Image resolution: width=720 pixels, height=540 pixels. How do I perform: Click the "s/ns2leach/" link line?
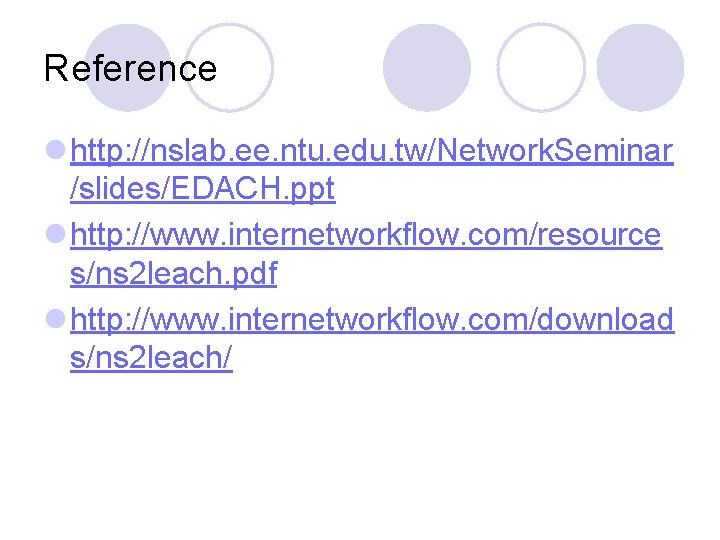tap(151, 356)
